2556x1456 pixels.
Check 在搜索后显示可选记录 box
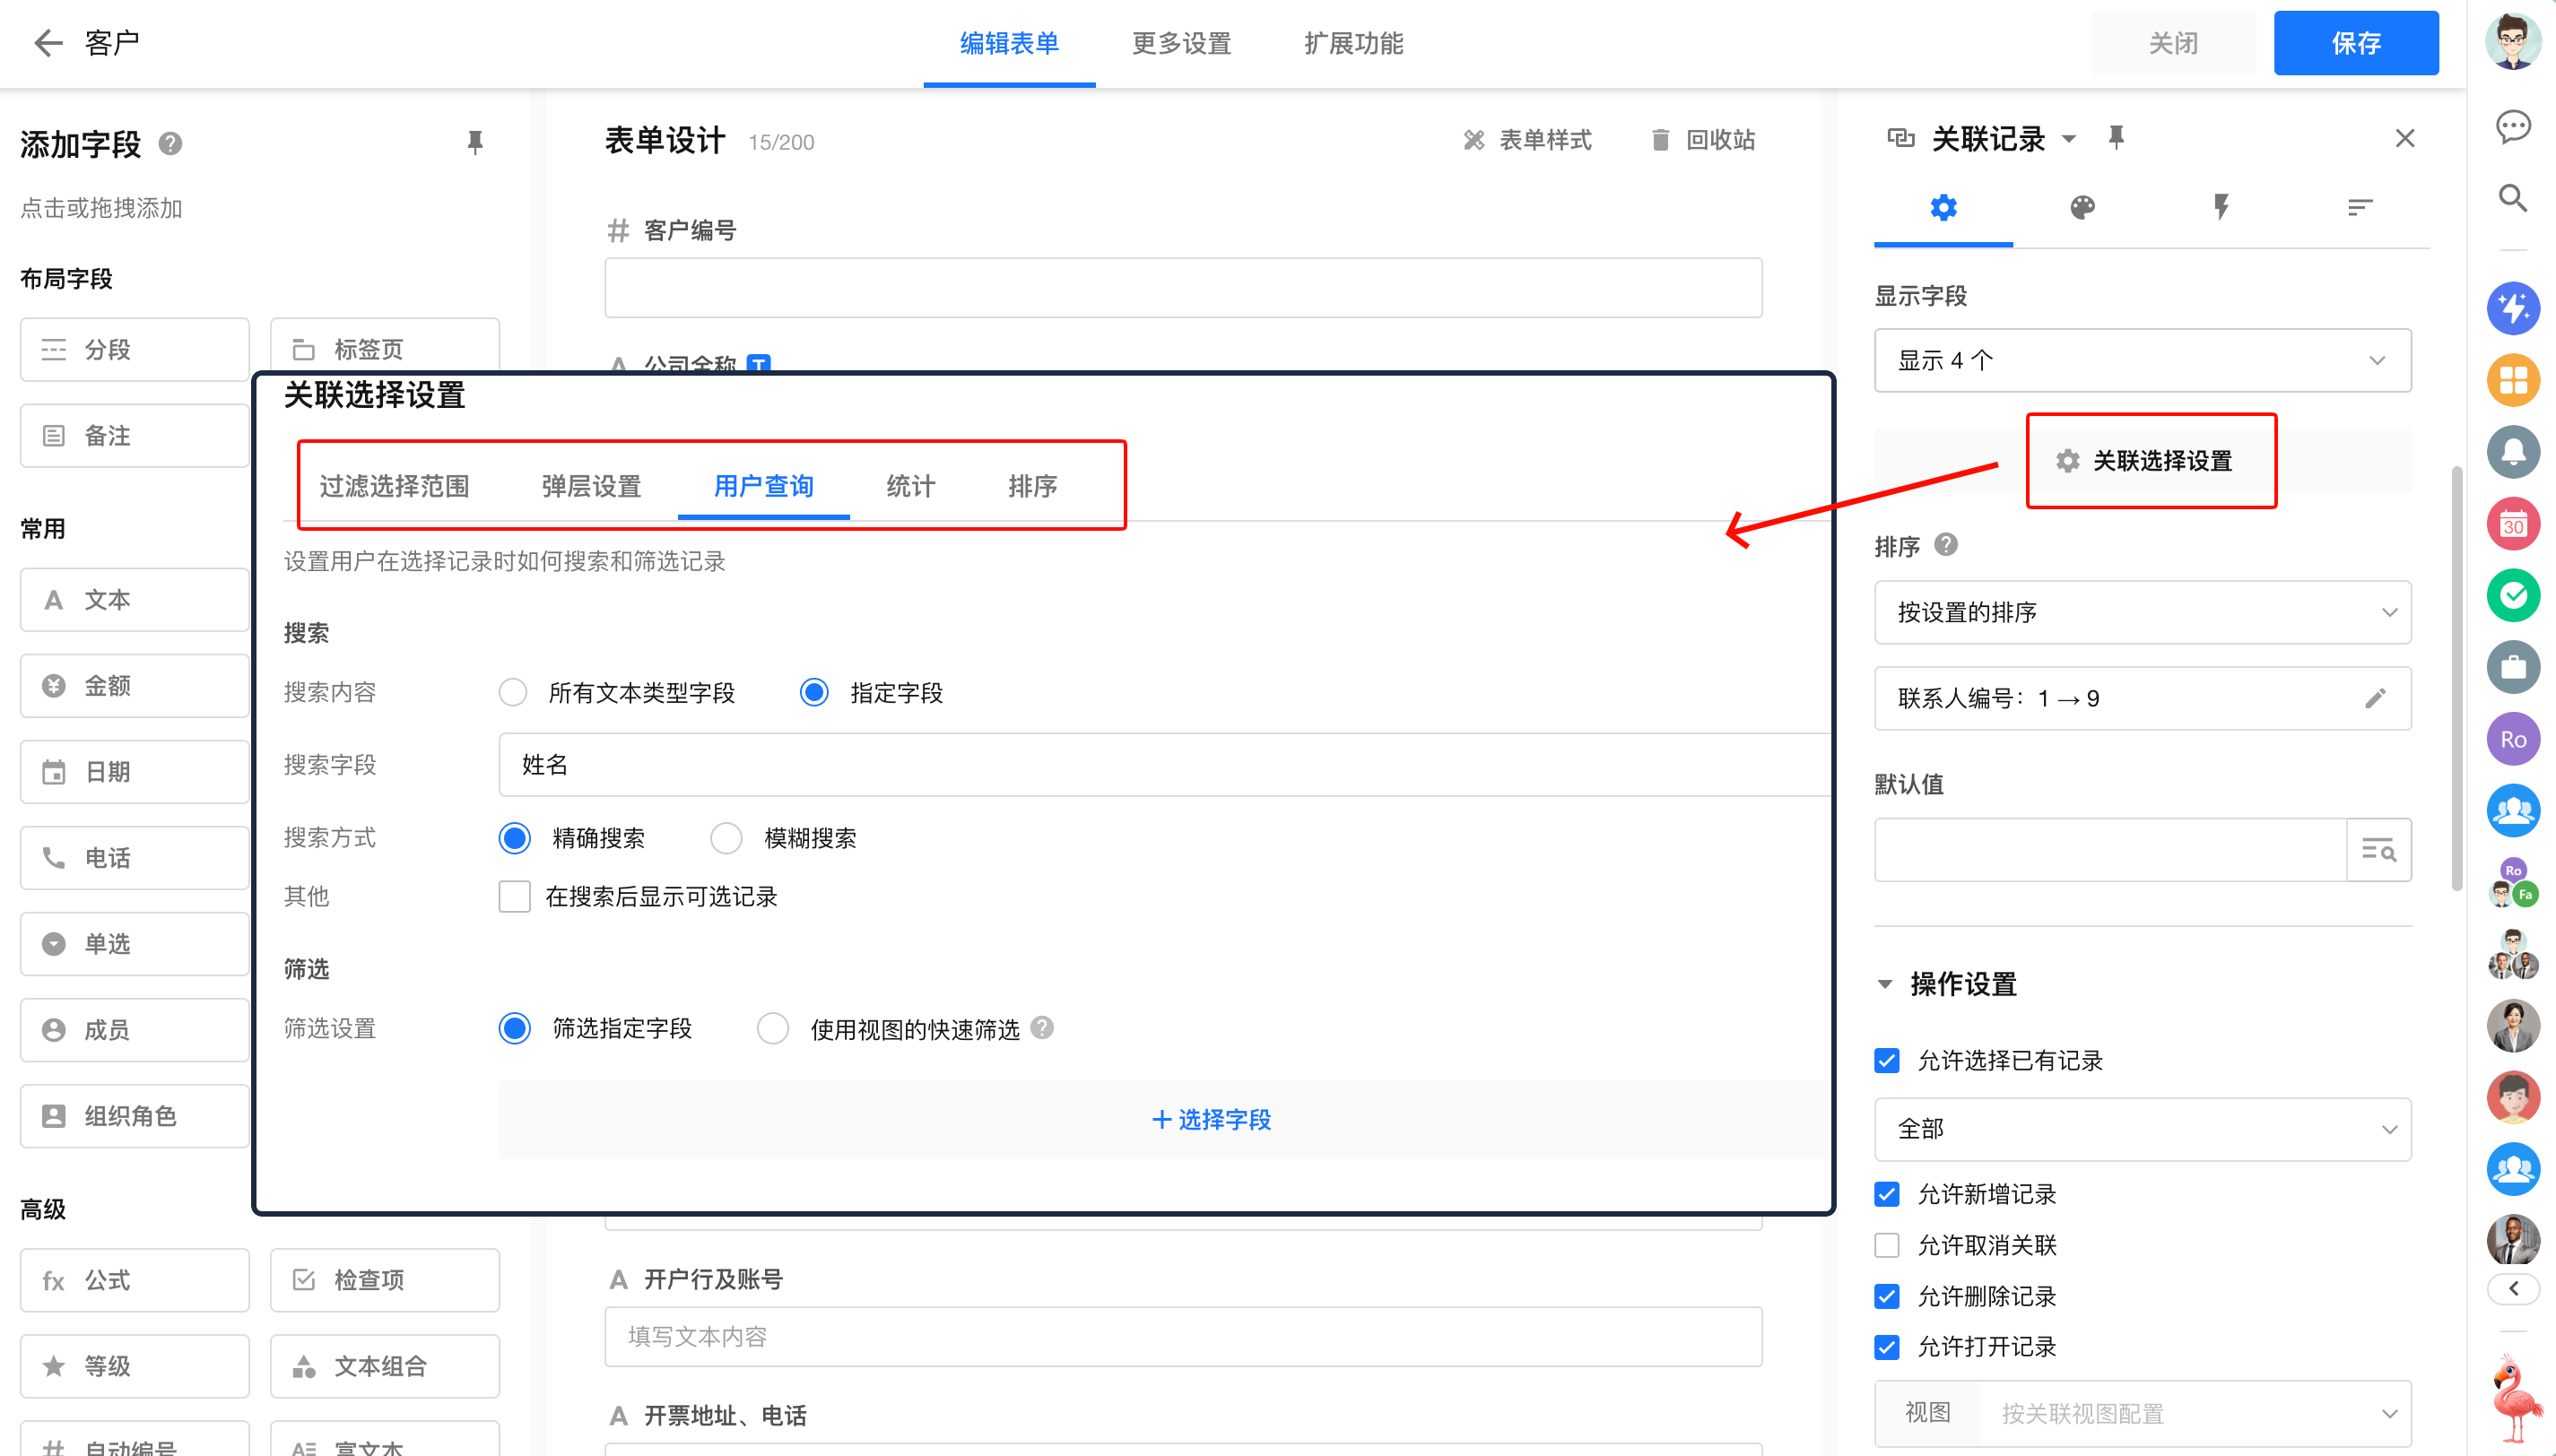515,896
